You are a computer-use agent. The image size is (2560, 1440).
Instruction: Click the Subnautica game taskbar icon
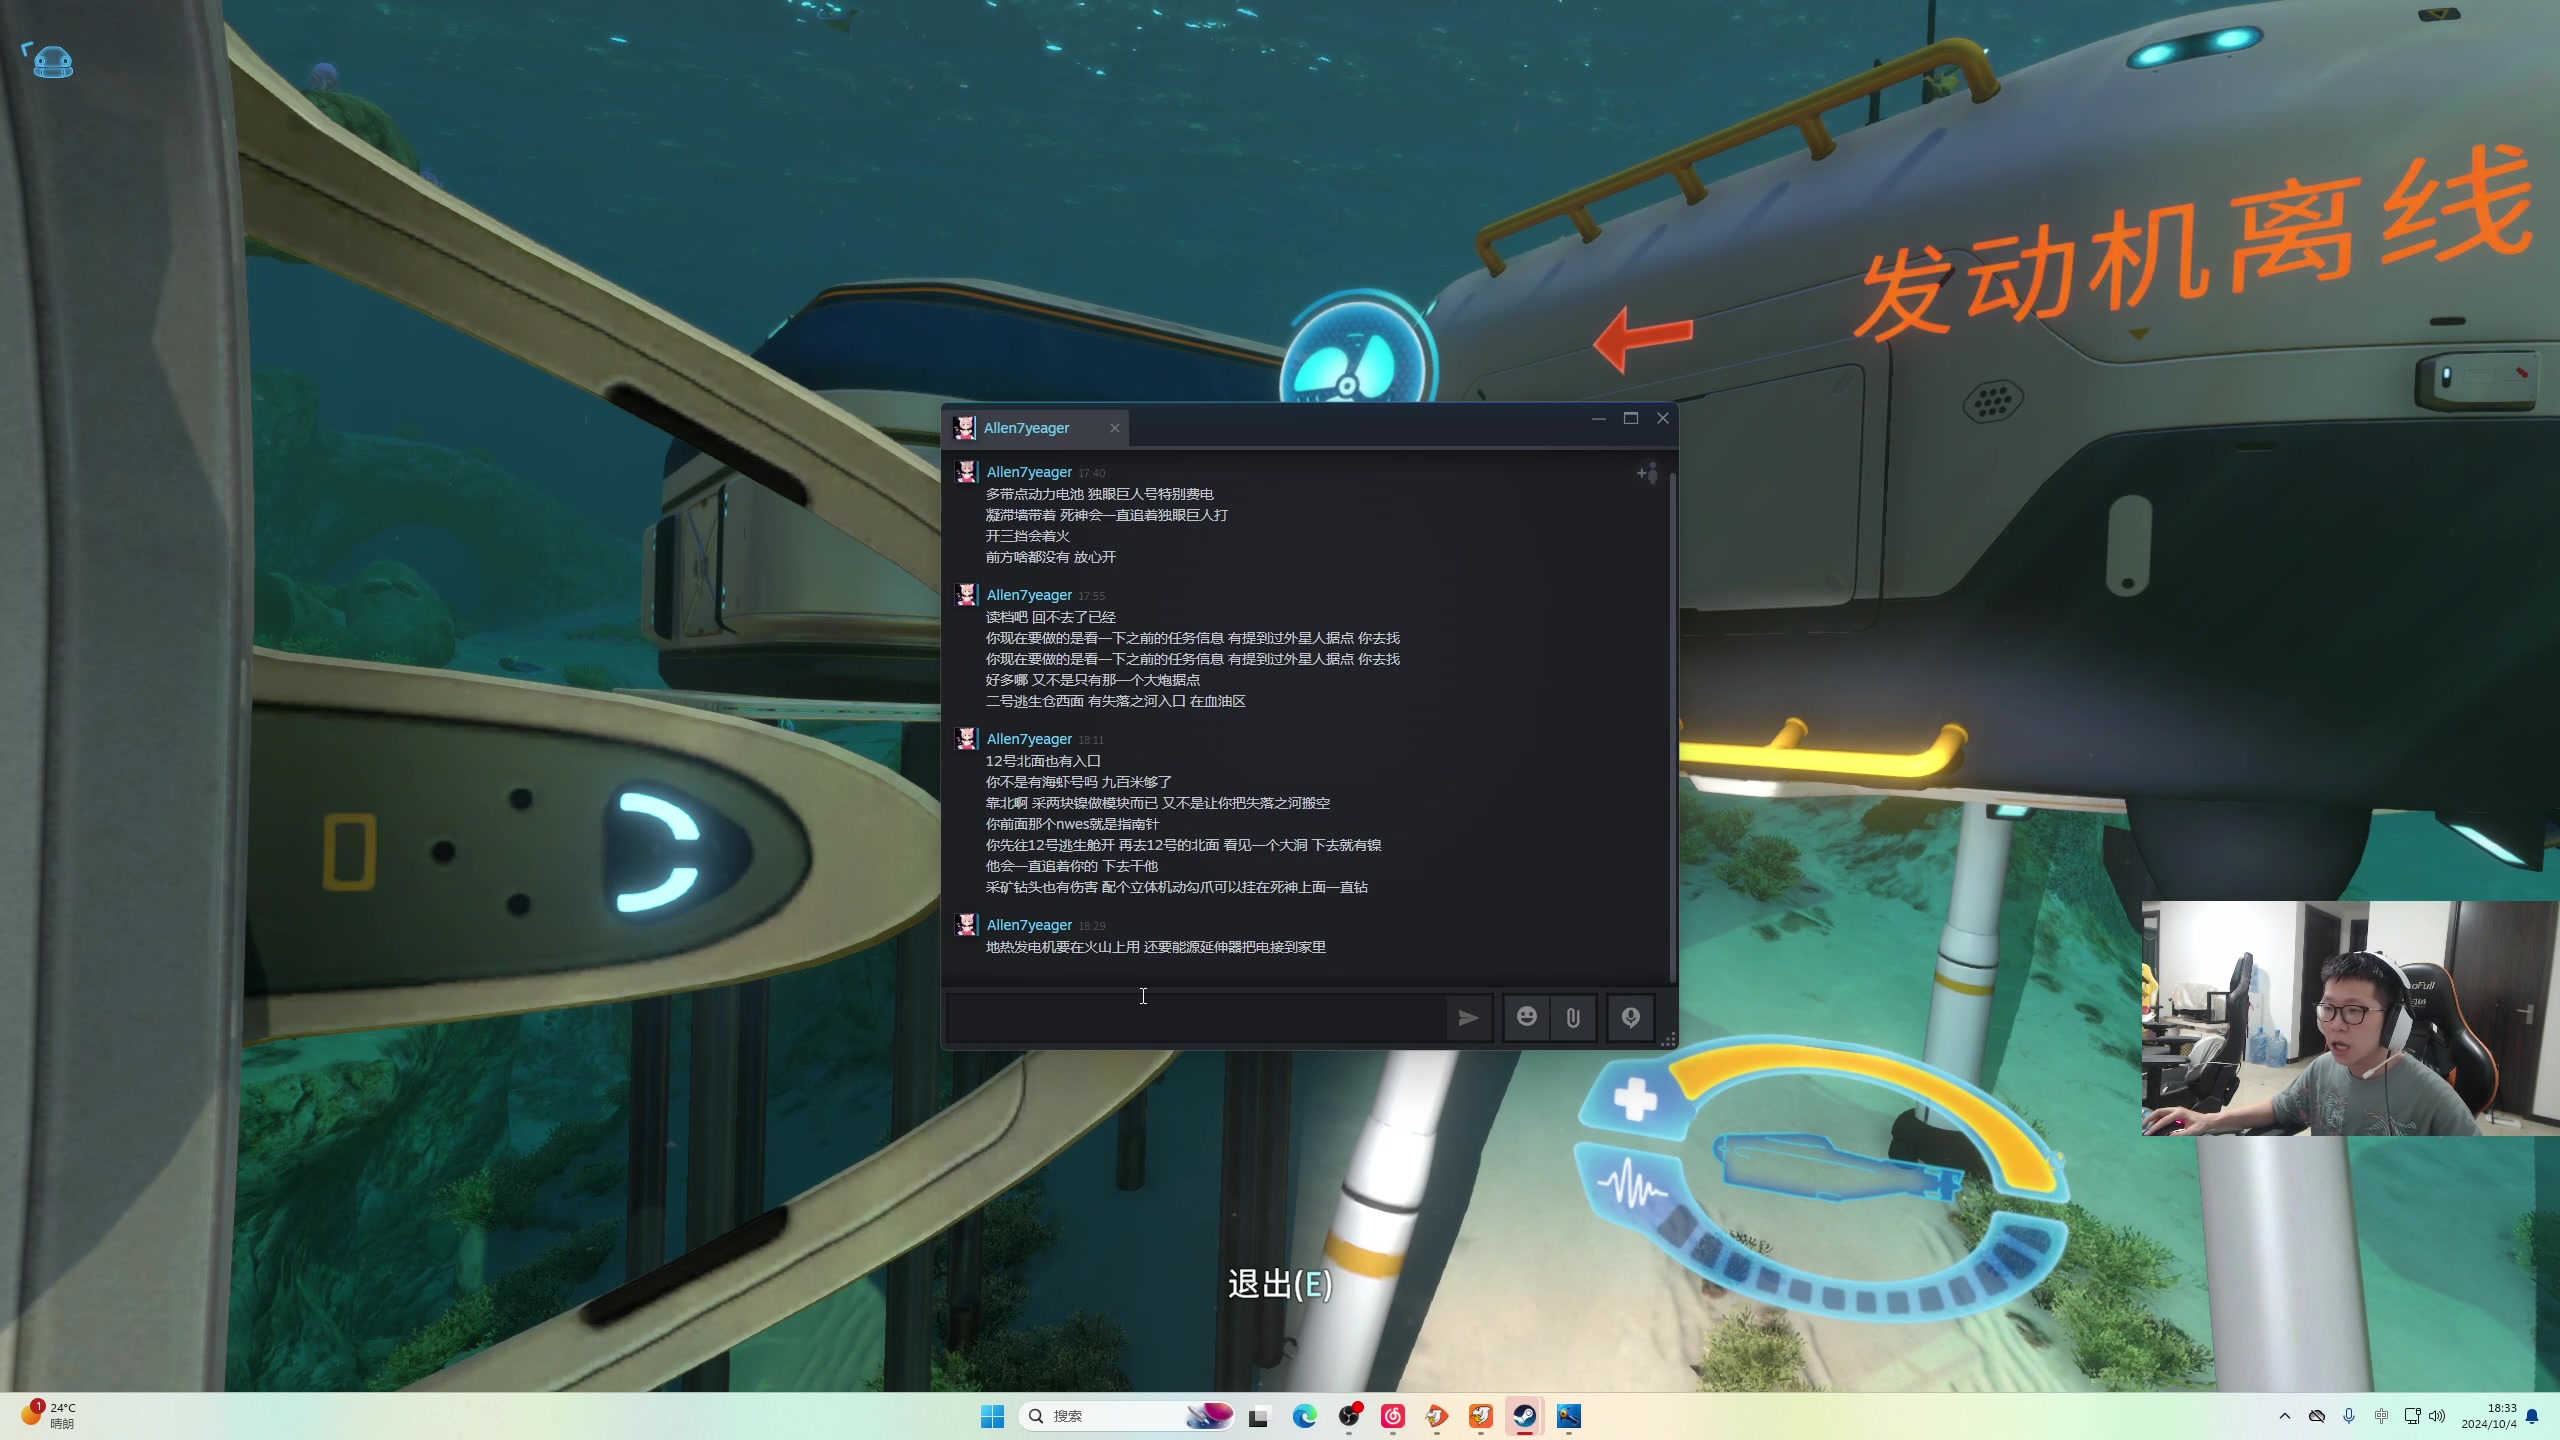point(1568,1416)
